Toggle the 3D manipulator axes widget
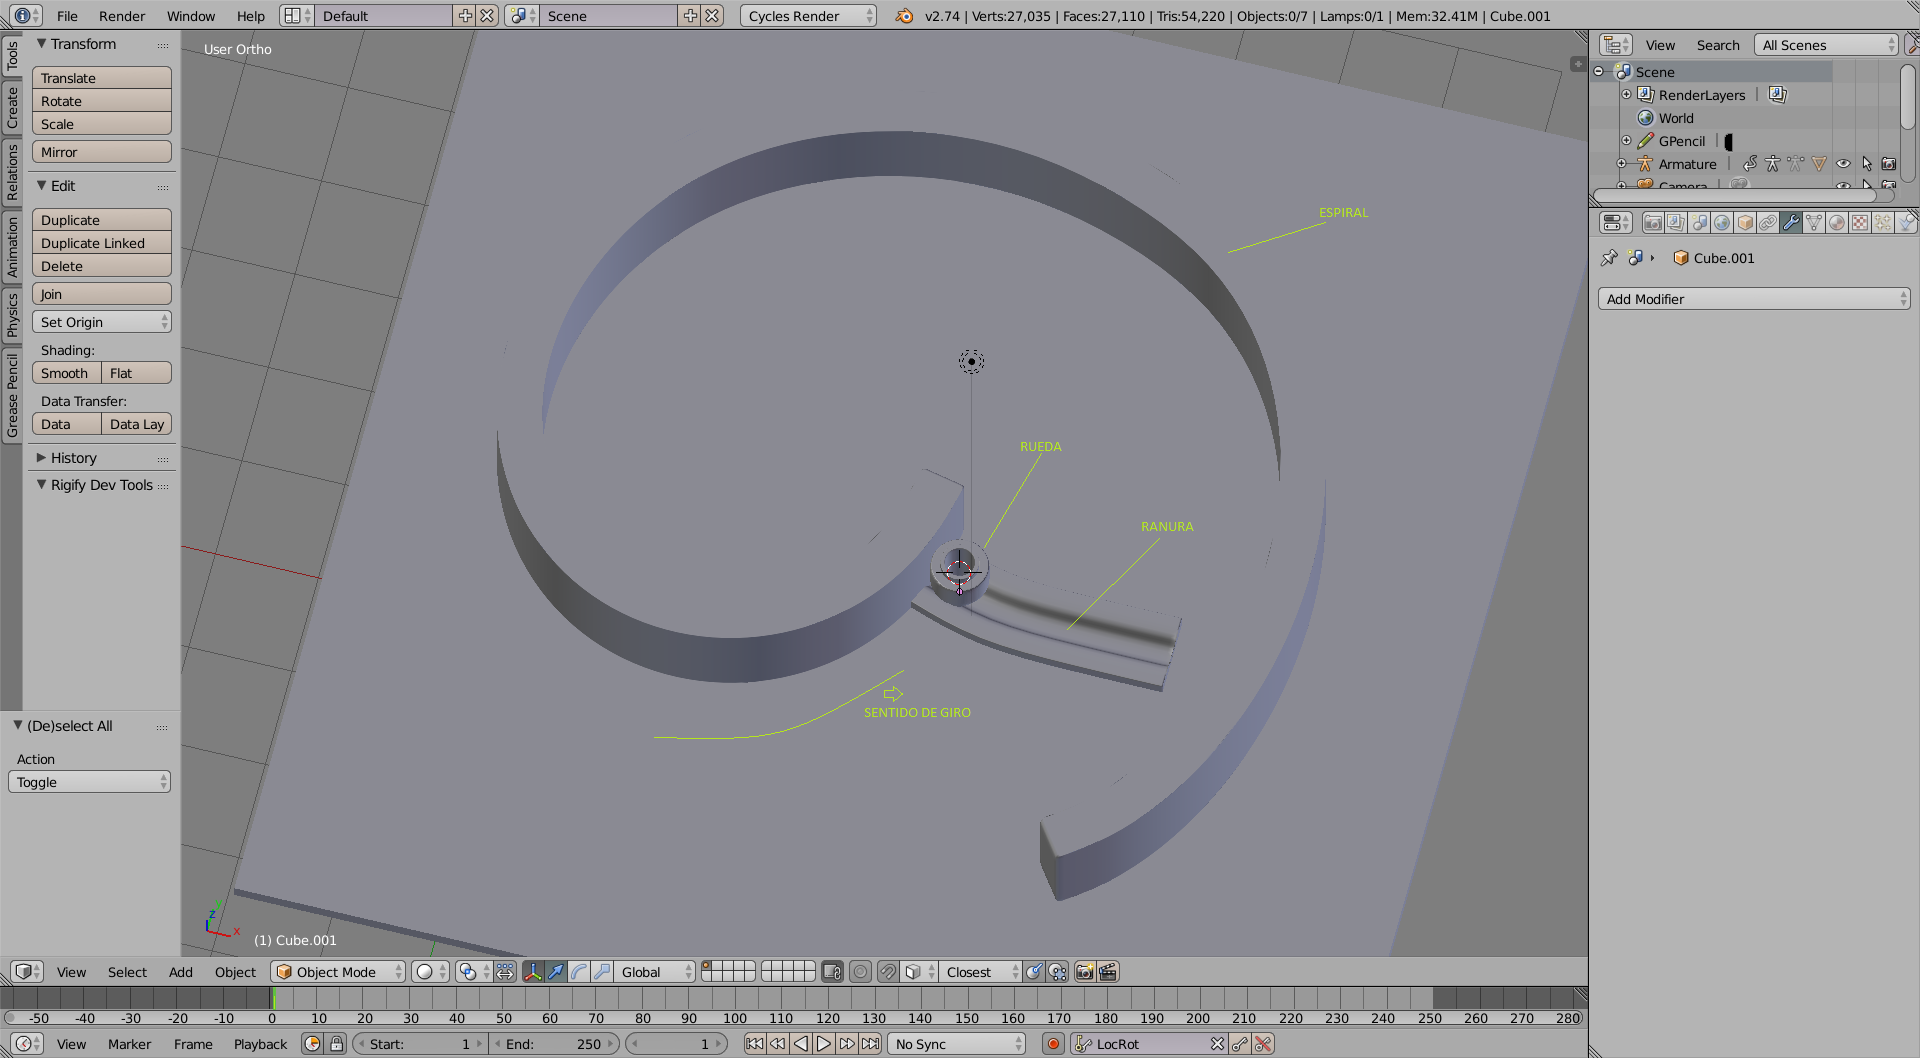 [x=533, y=972]
